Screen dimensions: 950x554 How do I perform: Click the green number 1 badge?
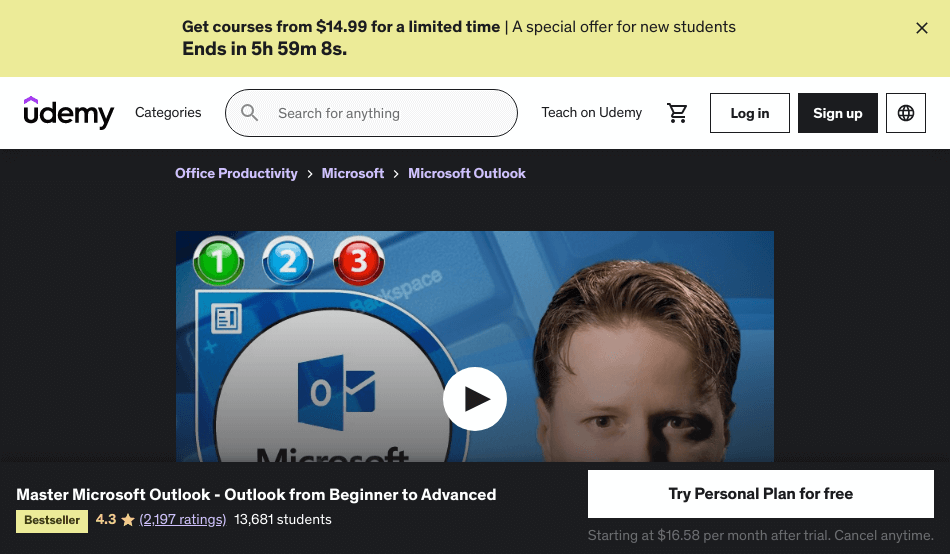[219, 261]
